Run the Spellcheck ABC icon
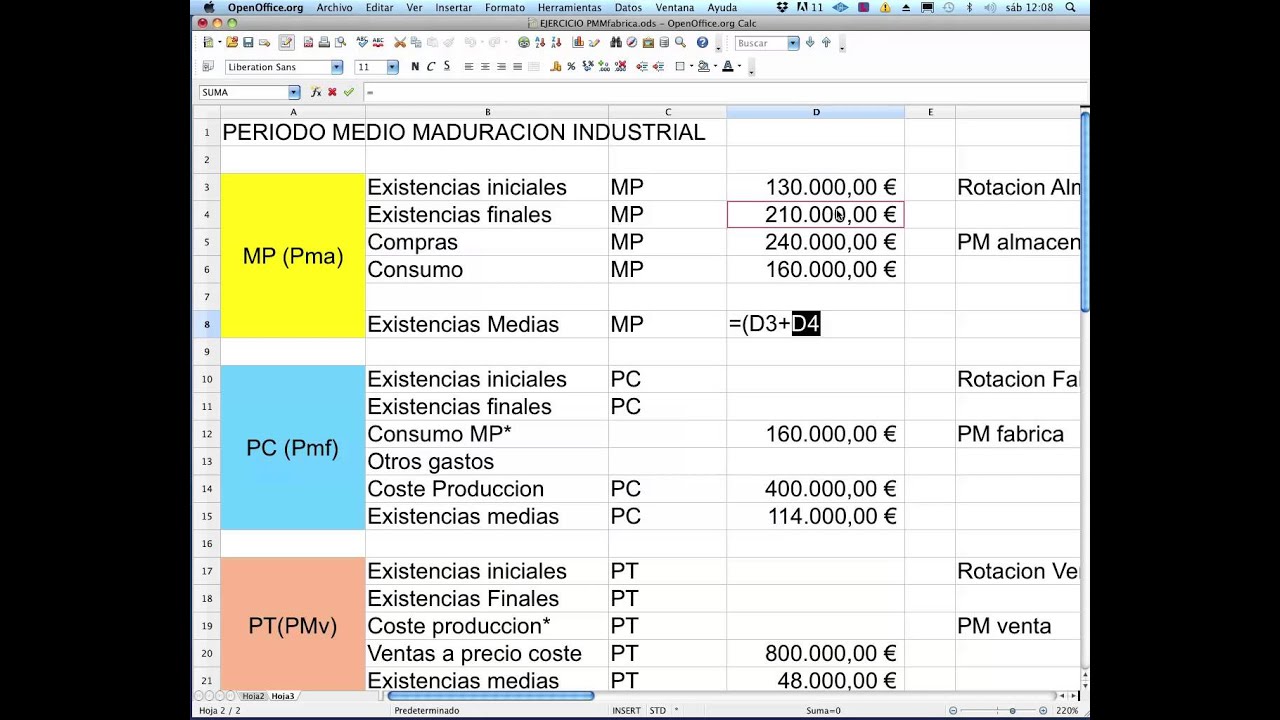Image resolution: width=1280 pixels, height=720 pixels. click(x=362, y=43)
